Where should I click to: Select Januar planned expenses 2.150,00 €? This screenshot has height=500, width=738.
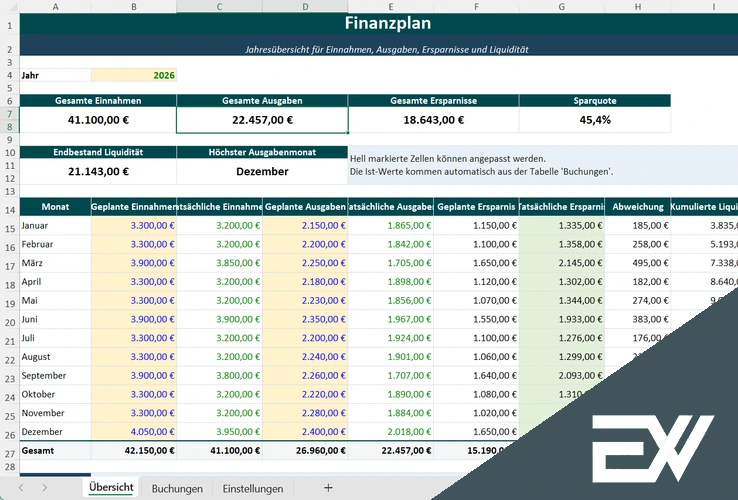pos(305,226)
